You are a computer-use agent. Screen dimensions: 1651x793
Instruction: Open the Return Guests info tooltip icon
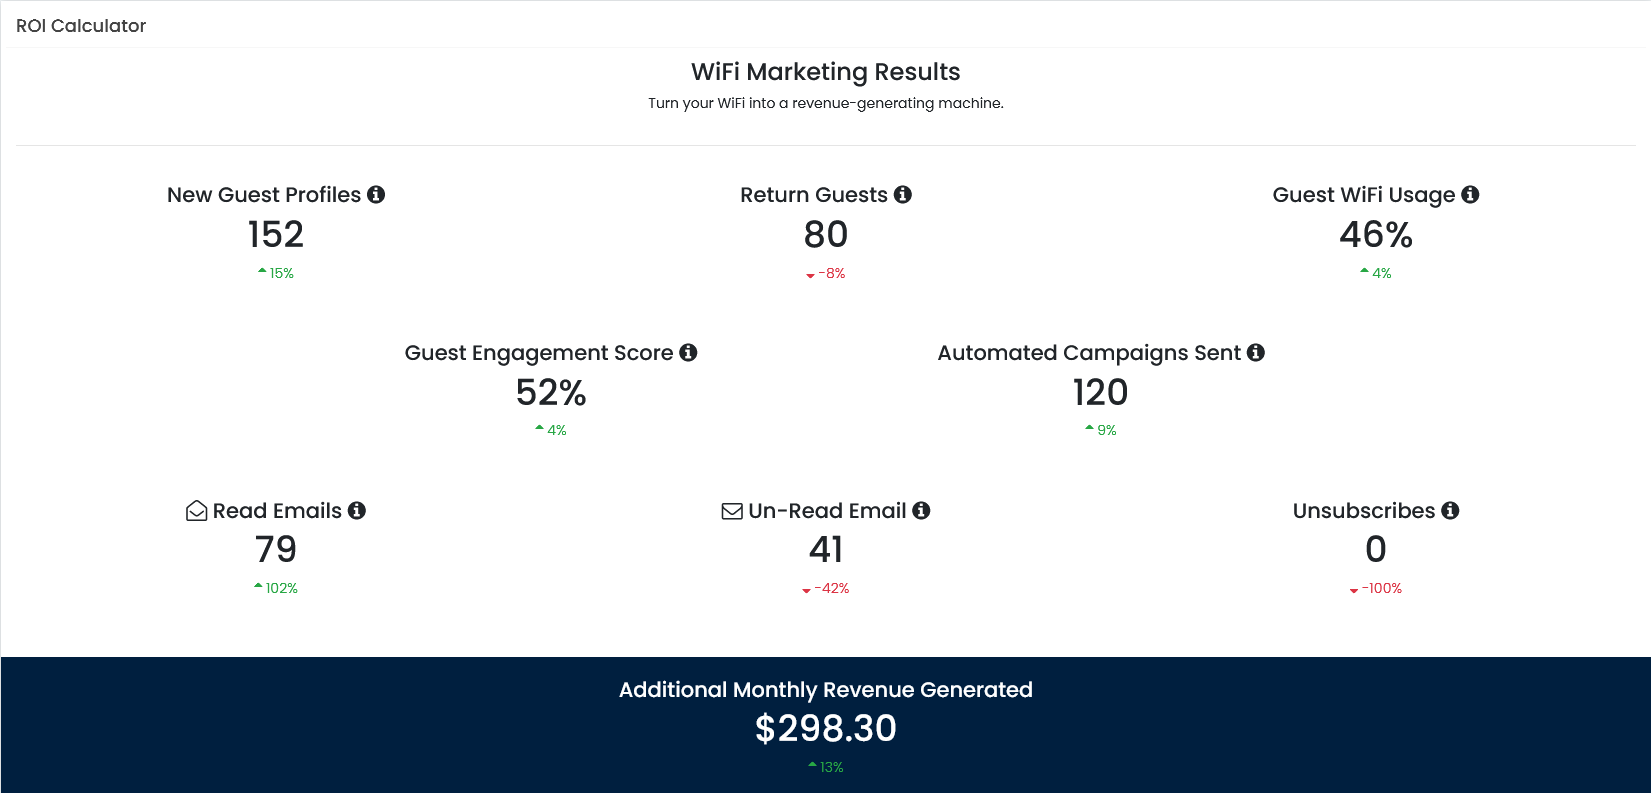coord(903,194)
